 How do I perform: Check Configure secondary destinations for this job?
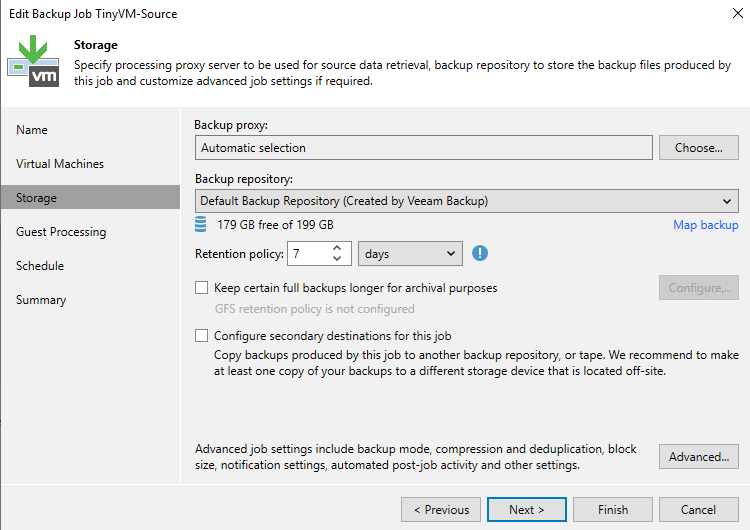point(202,336)
